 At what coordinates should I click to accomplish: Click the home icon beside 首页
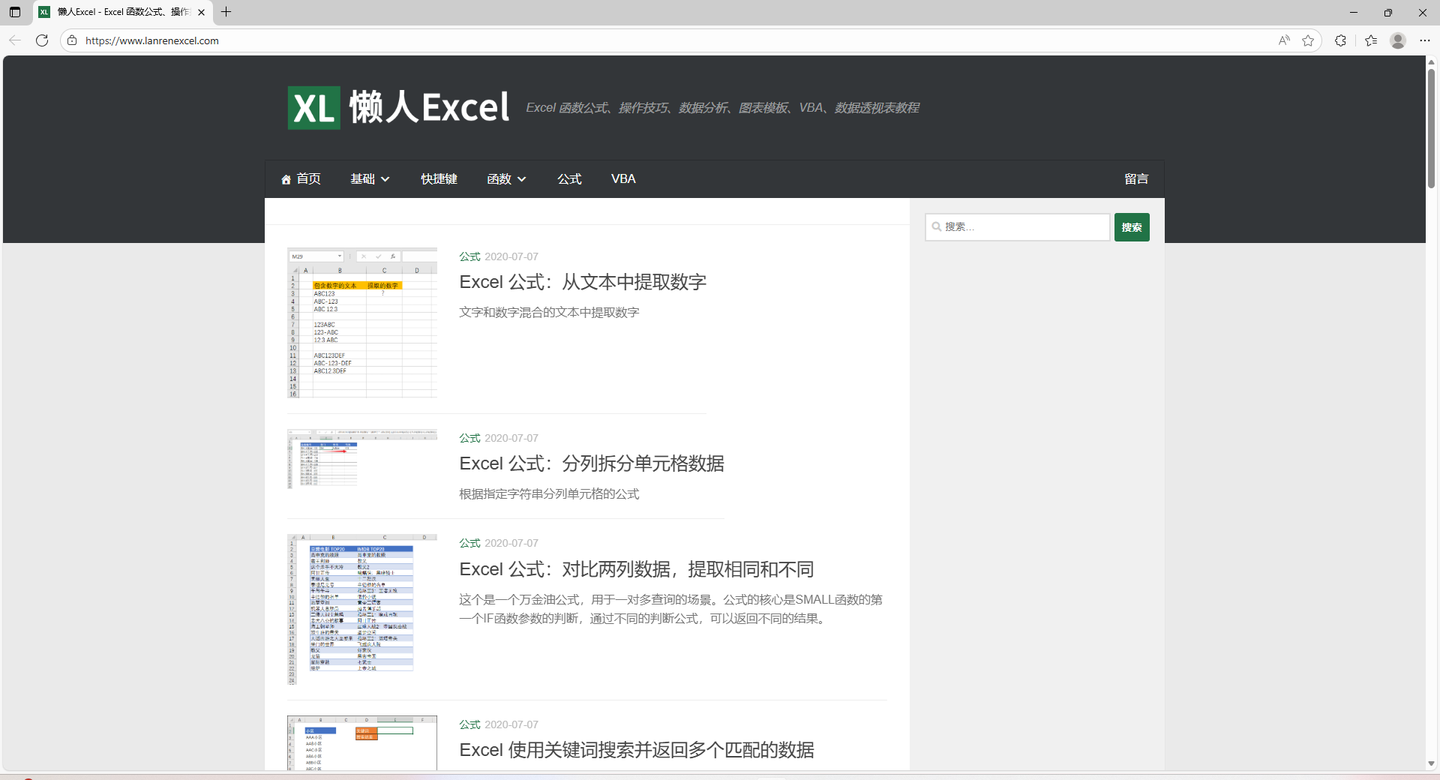(x=286, y=180)
